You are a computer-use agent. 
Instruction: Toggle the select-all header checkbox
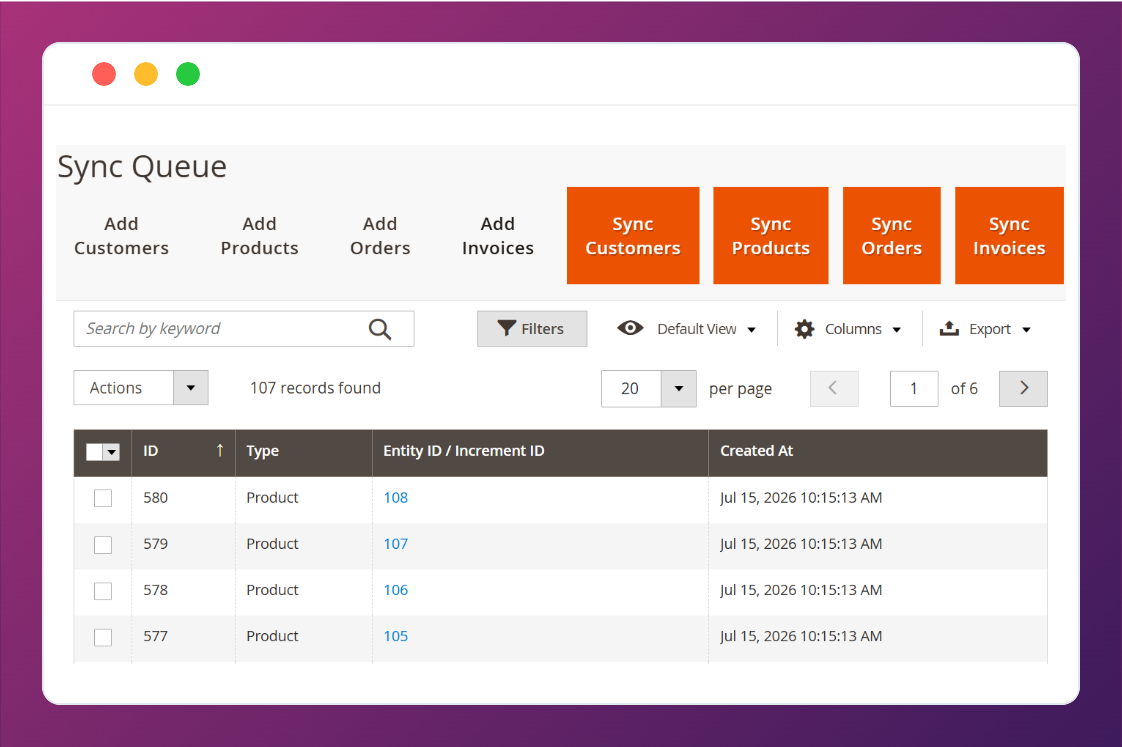point(94,451)
